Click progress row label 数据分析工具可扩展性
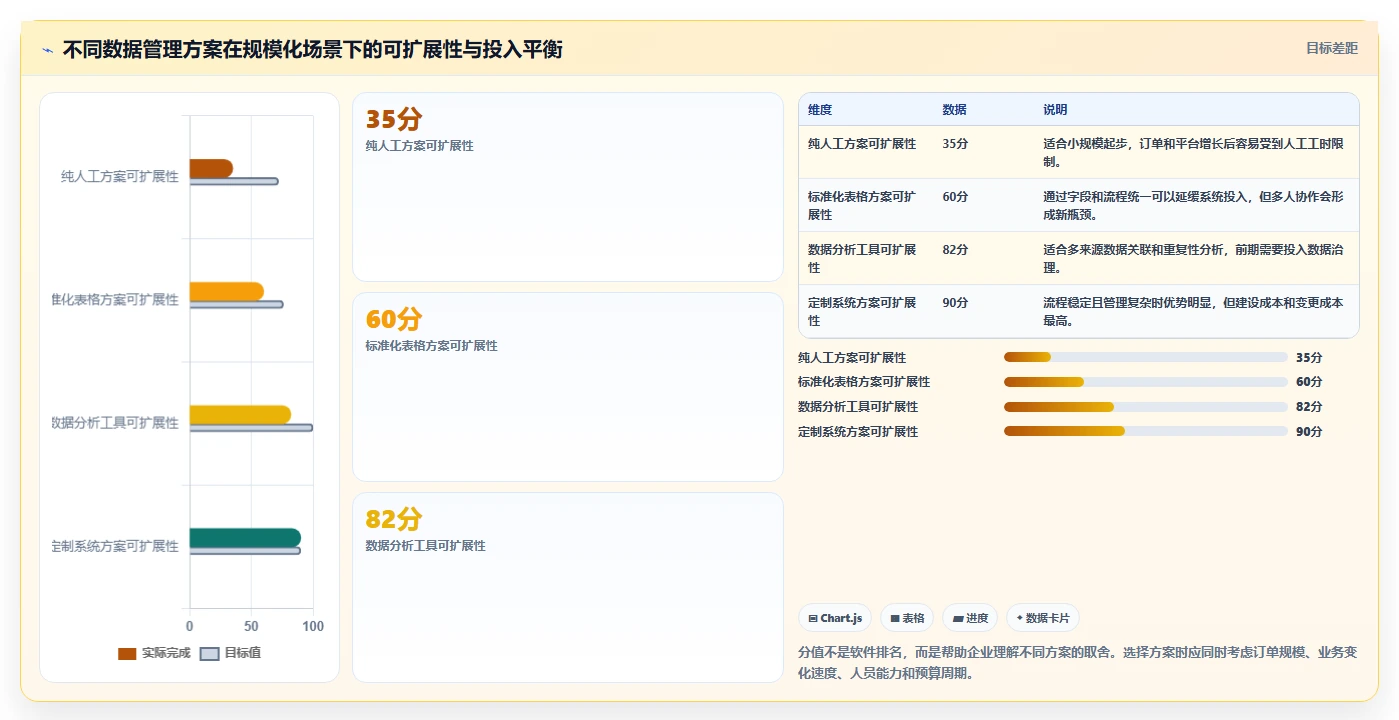This screenshot has width=1399, height=720. click(x=858, y=407)
